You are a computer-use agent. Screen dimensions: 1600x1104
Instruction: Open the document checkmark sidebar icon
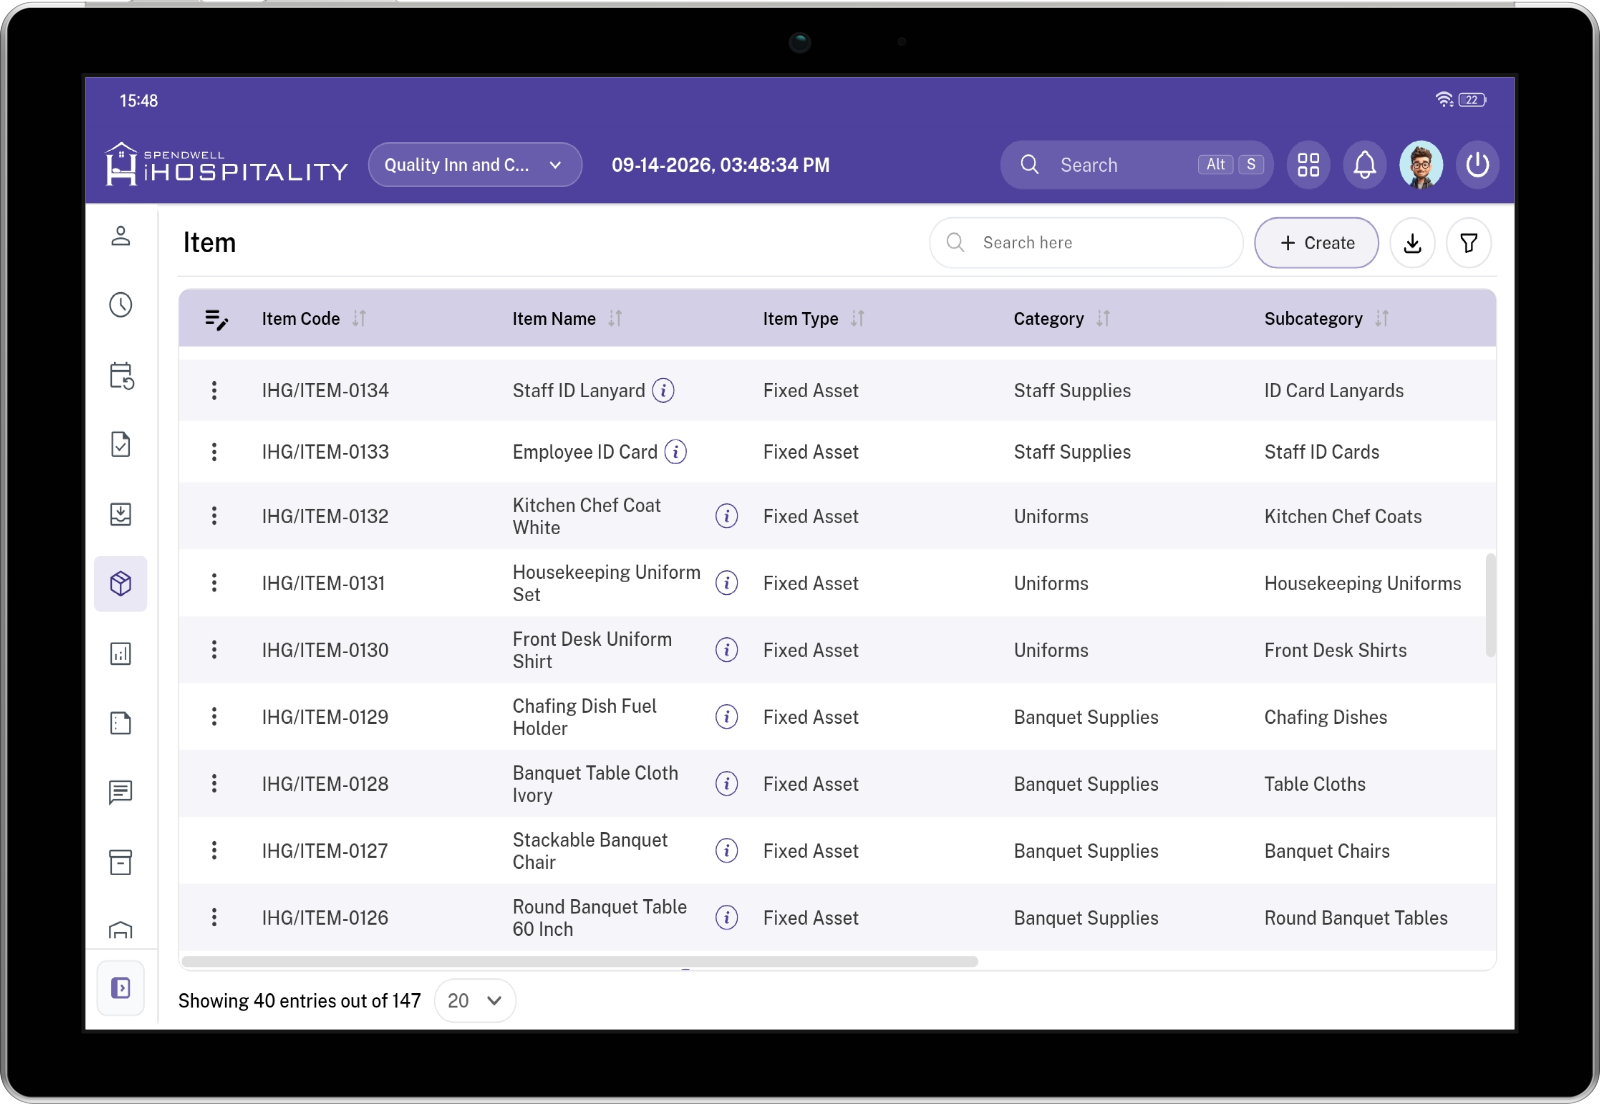[121, 444]
